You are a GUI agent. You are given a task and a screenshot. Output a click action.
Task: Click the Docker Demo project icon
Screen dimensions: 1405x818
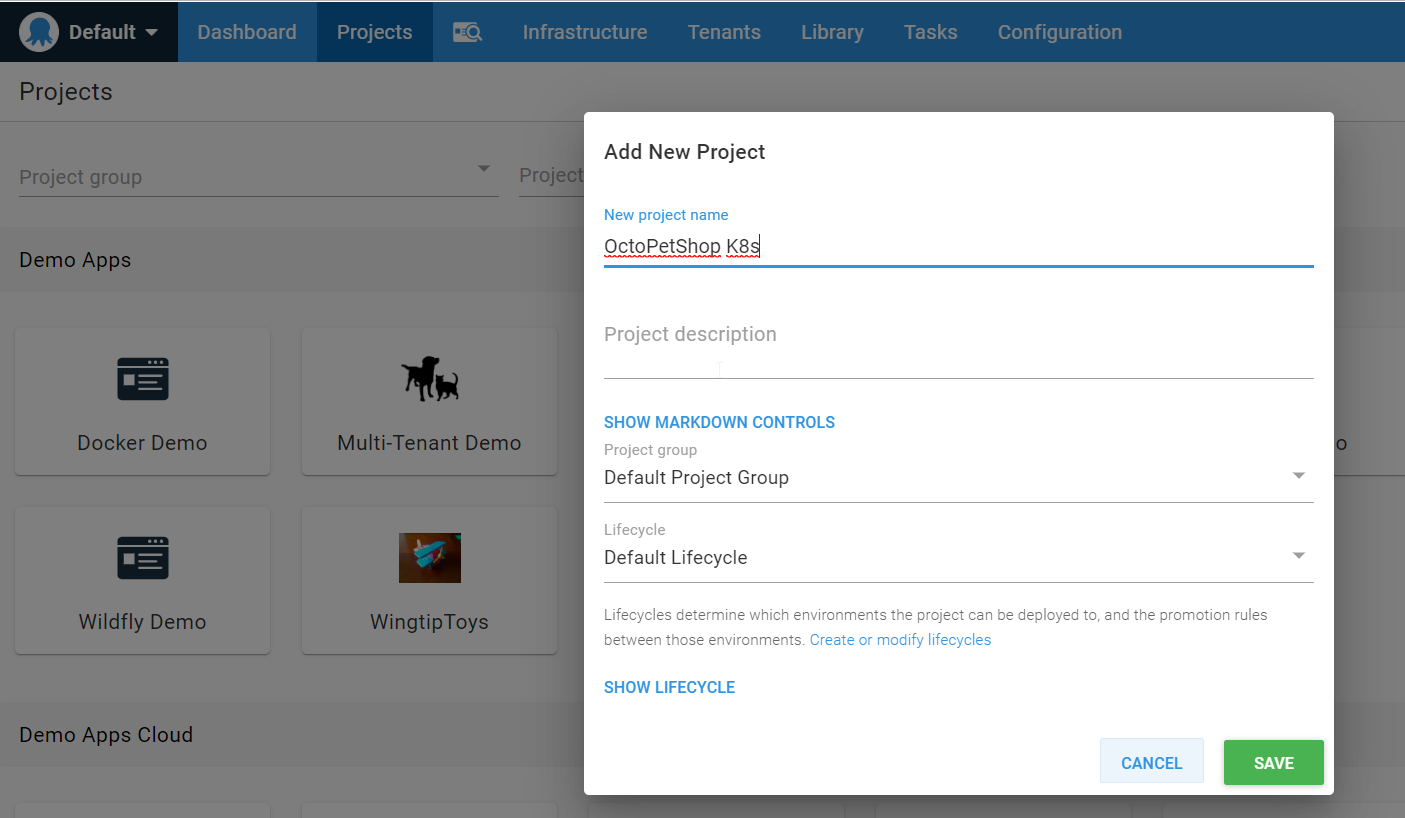143,379
